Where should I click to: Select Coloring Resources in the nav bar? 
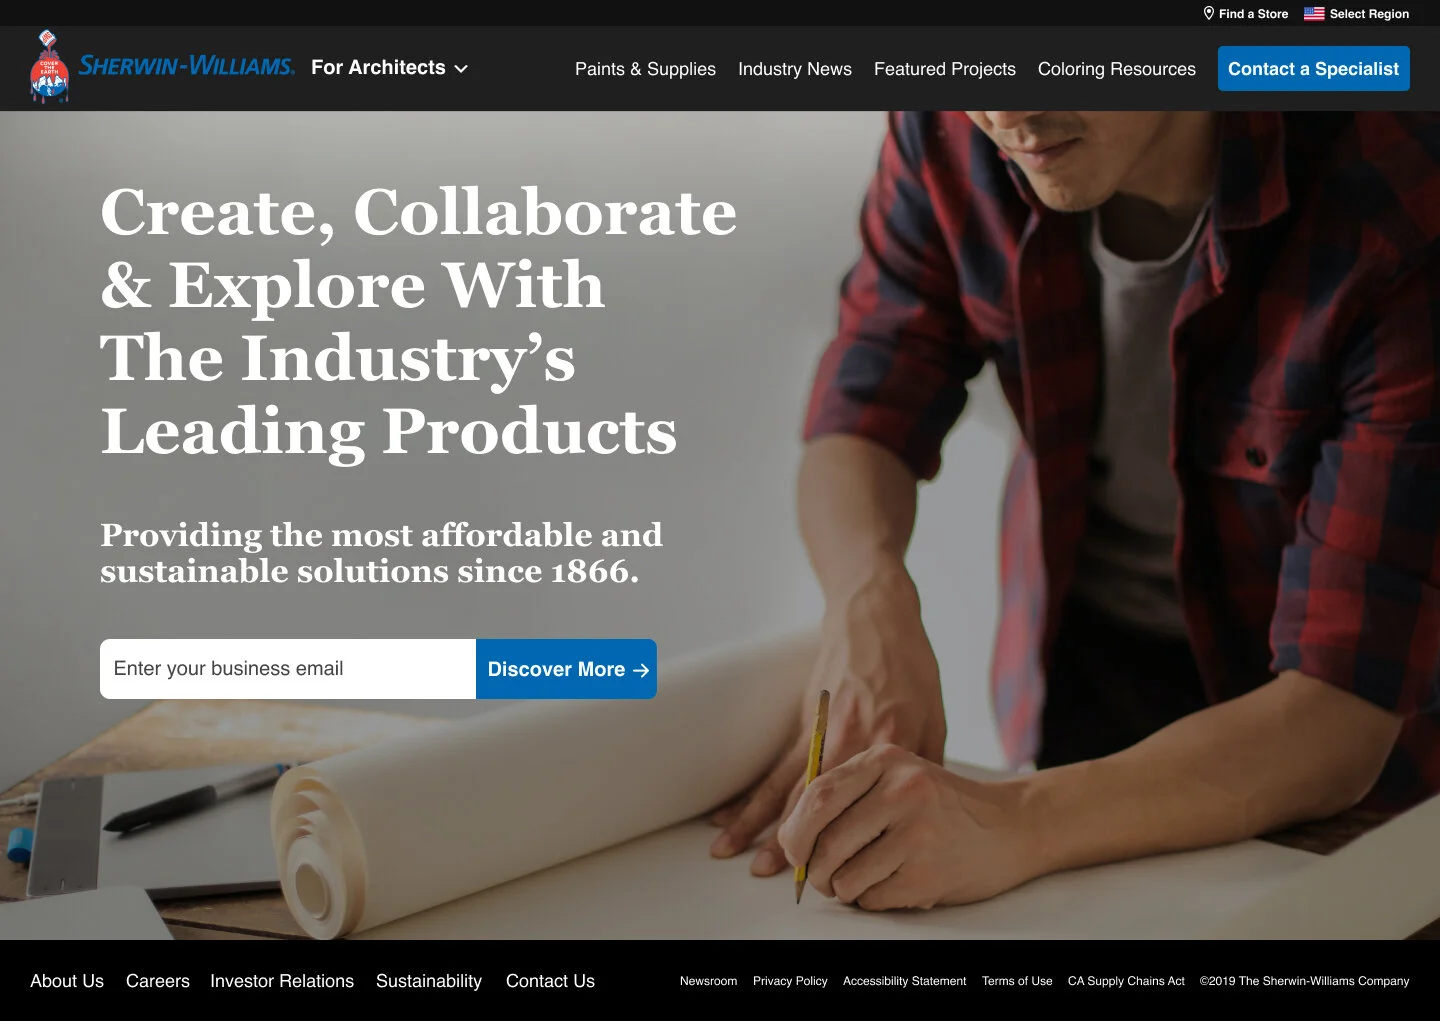coord(1117,69)
